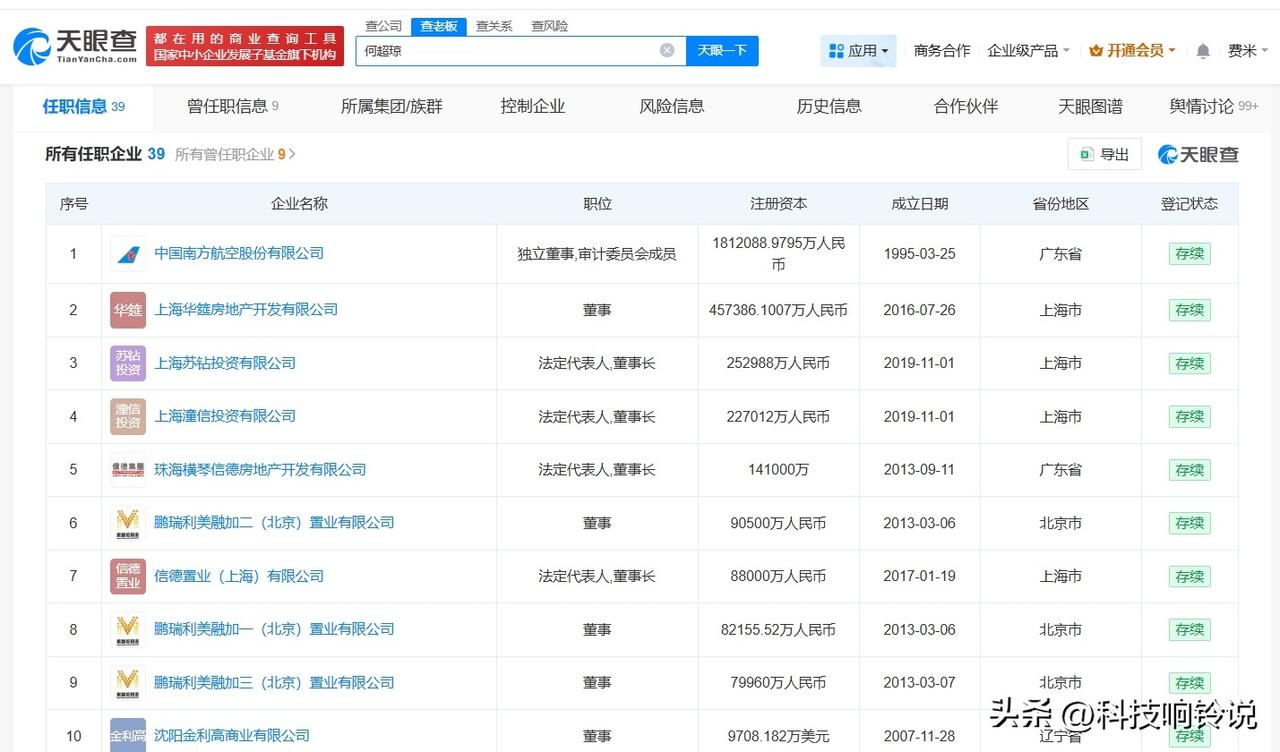
Task: Select the 任职信息 tab
Action: tap(83, 106)
